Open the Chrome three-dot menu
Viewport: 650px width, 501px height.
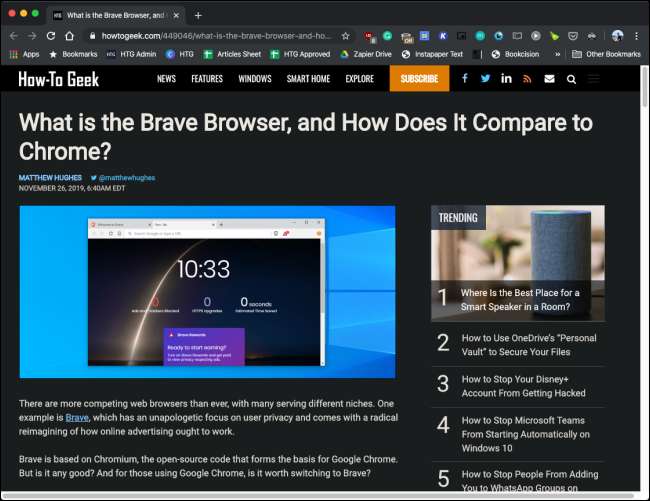(636, 35)
